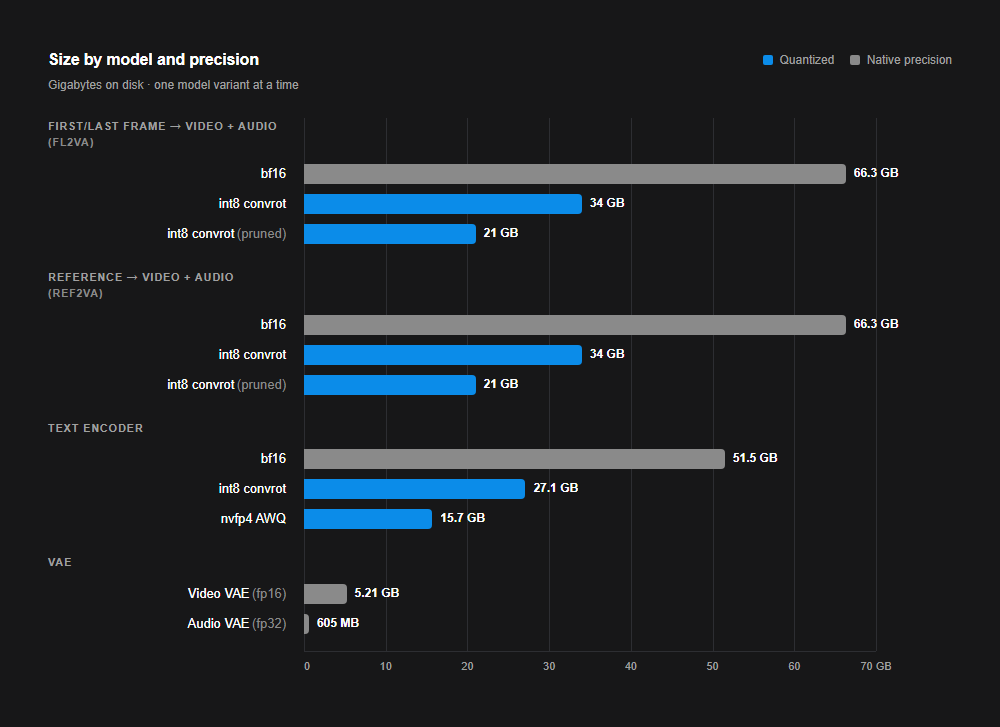Select the Text Encoder int8 convrot bar

click(x=415, y=488)
